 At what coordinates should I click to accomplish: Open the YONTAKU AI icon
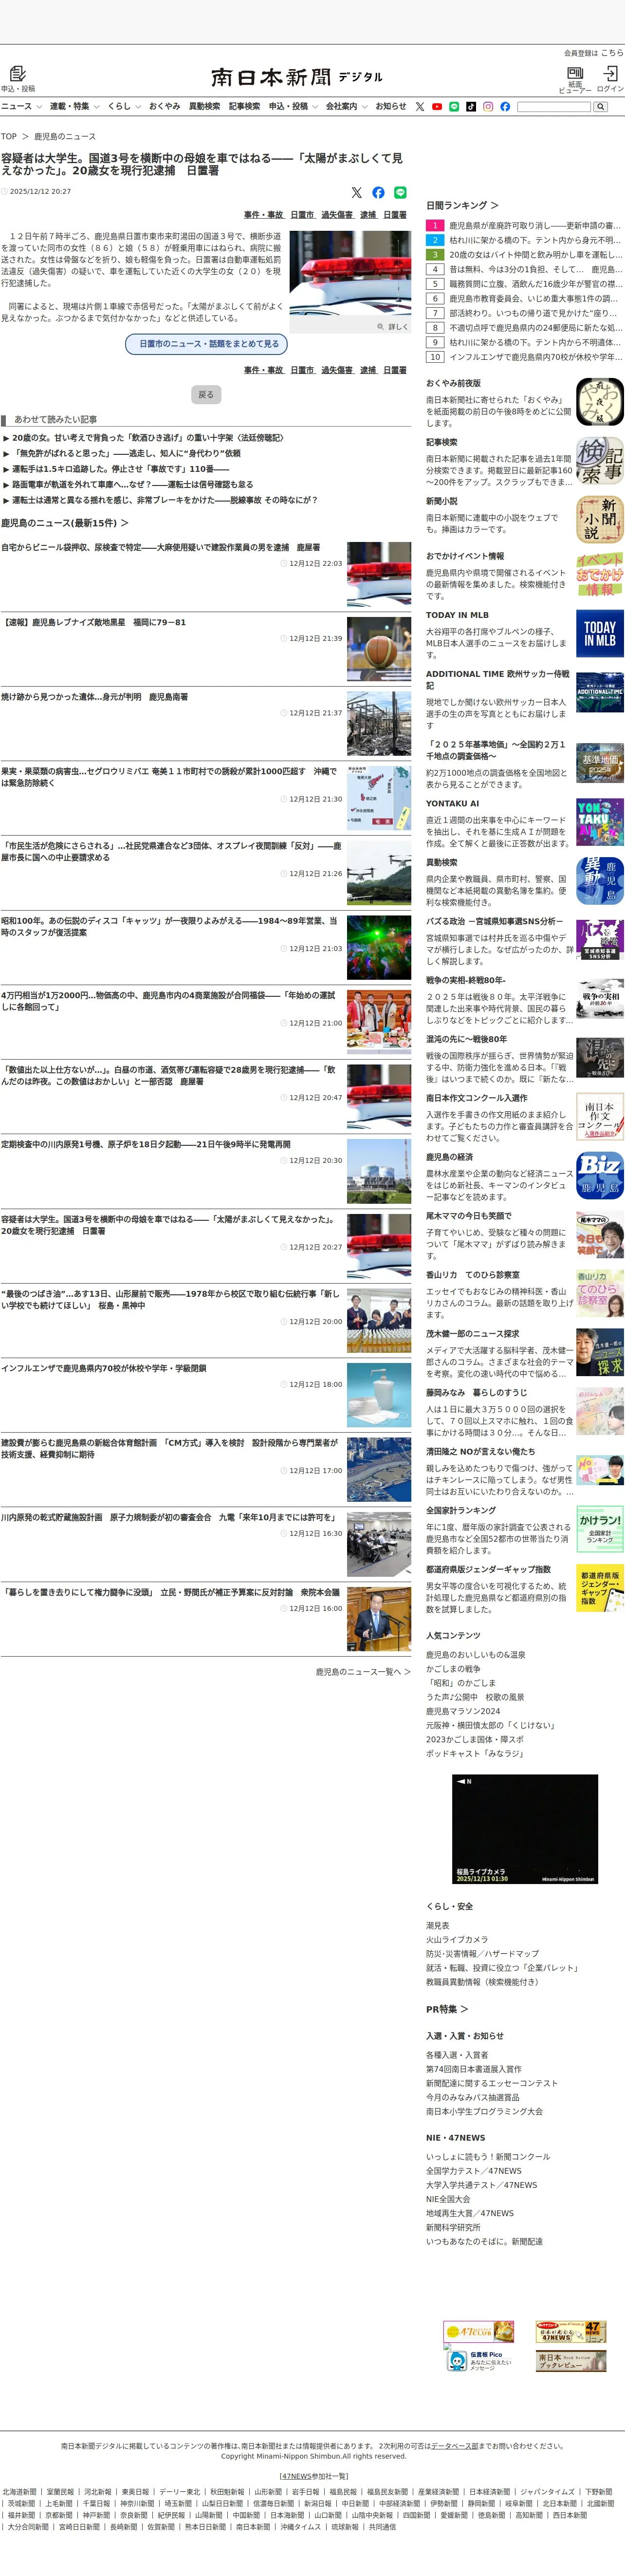click(x=599, y=822)
